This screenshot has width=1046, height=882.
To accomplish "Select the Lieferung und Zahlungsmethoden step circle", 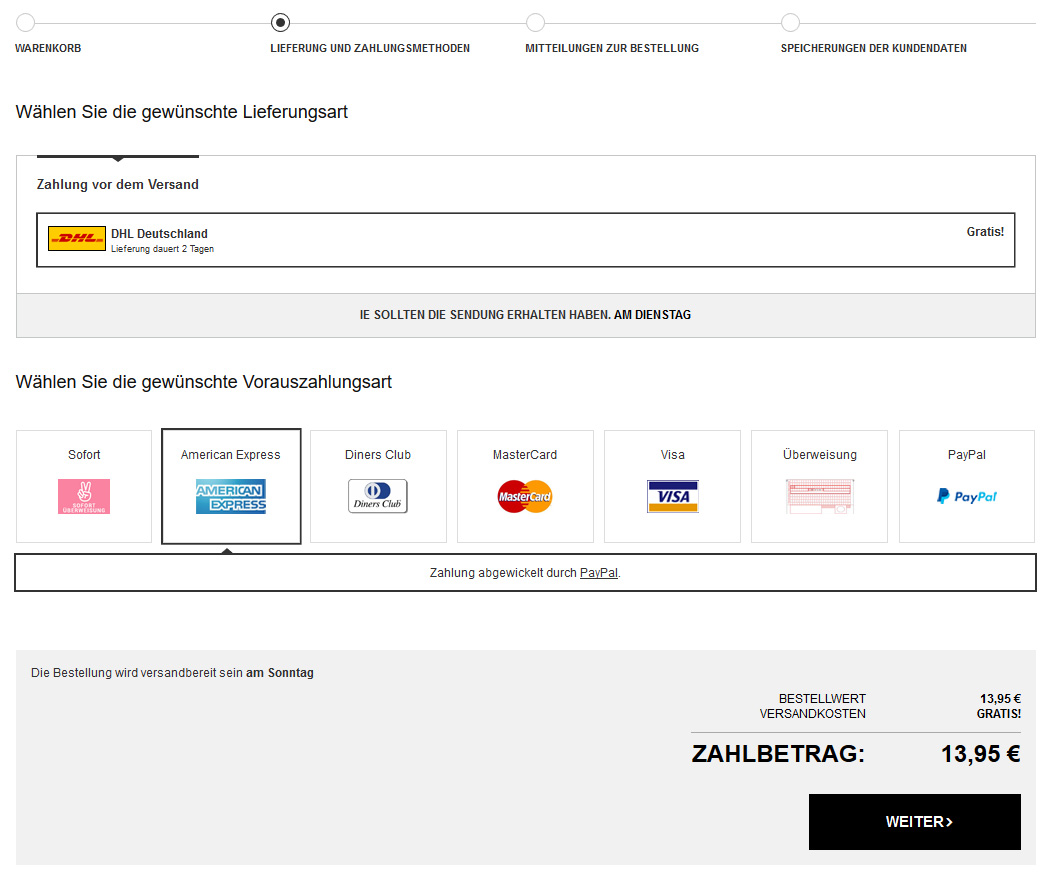I will (281, 23).
